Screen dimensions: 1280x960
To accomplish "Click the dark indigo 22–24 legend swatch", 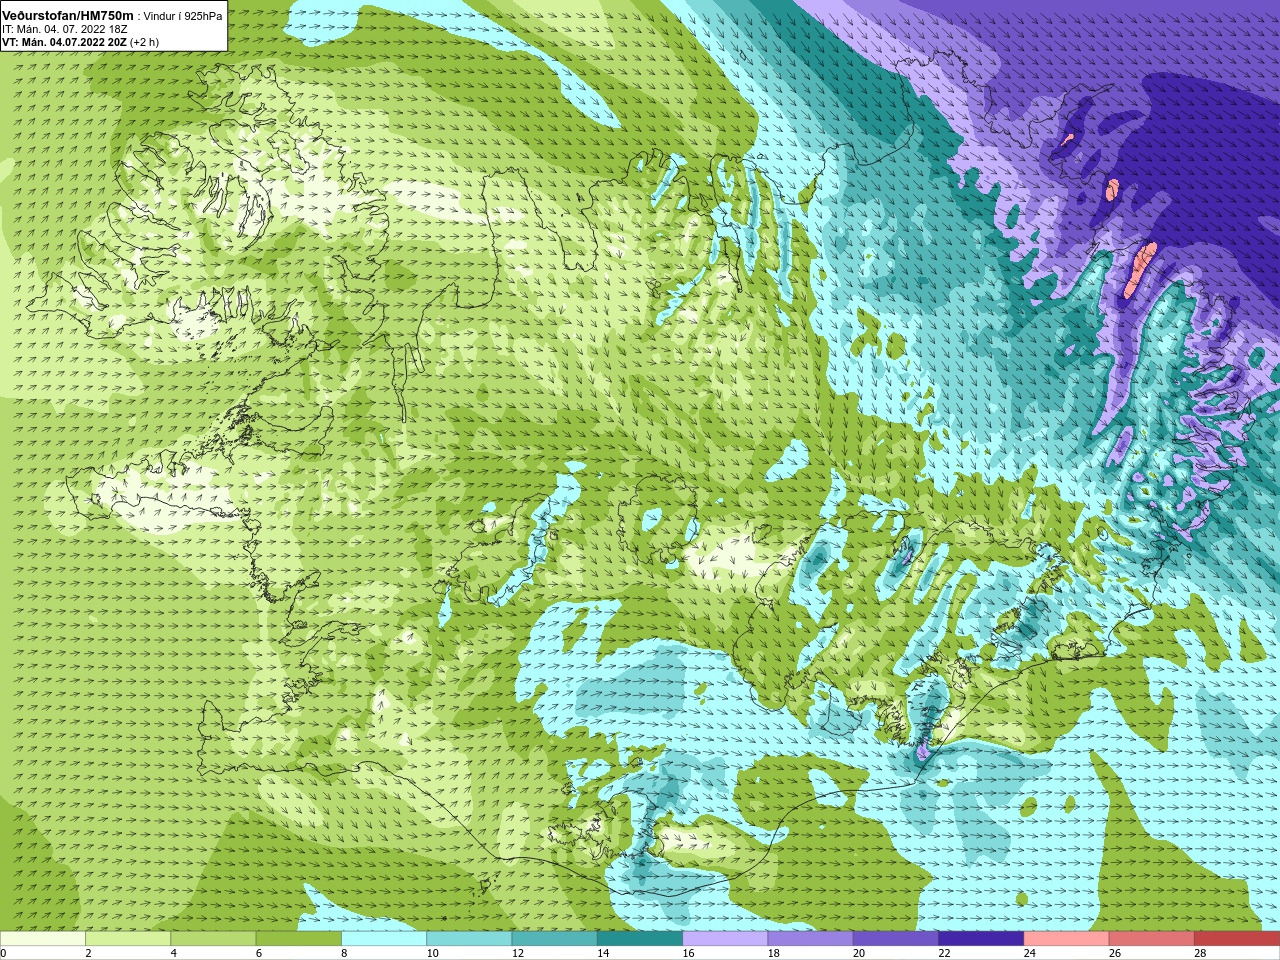I will tap(981, 938).
